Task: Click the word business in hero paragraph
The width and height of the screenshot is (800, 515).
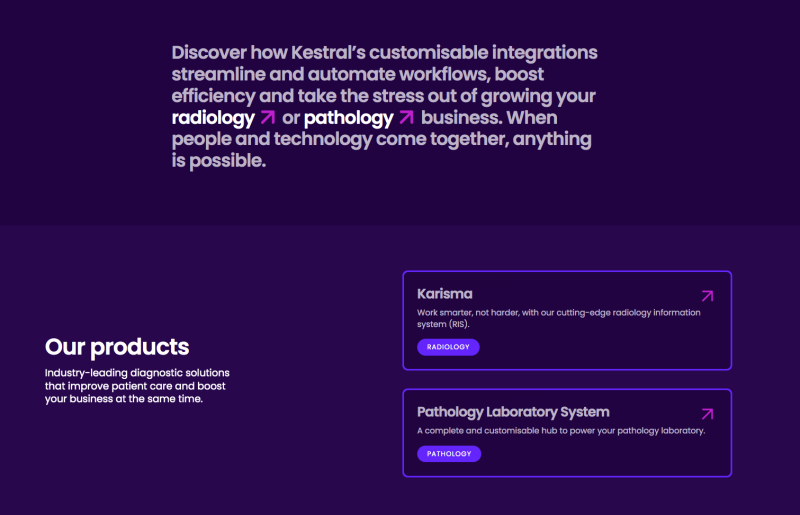Action: (x=457, y=118)
